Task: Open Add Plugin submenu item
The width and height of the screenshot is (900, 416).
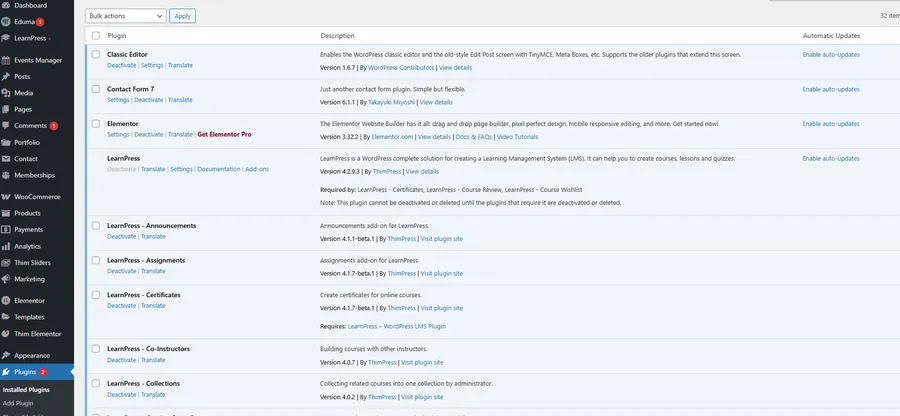Action: click(18, 403)
